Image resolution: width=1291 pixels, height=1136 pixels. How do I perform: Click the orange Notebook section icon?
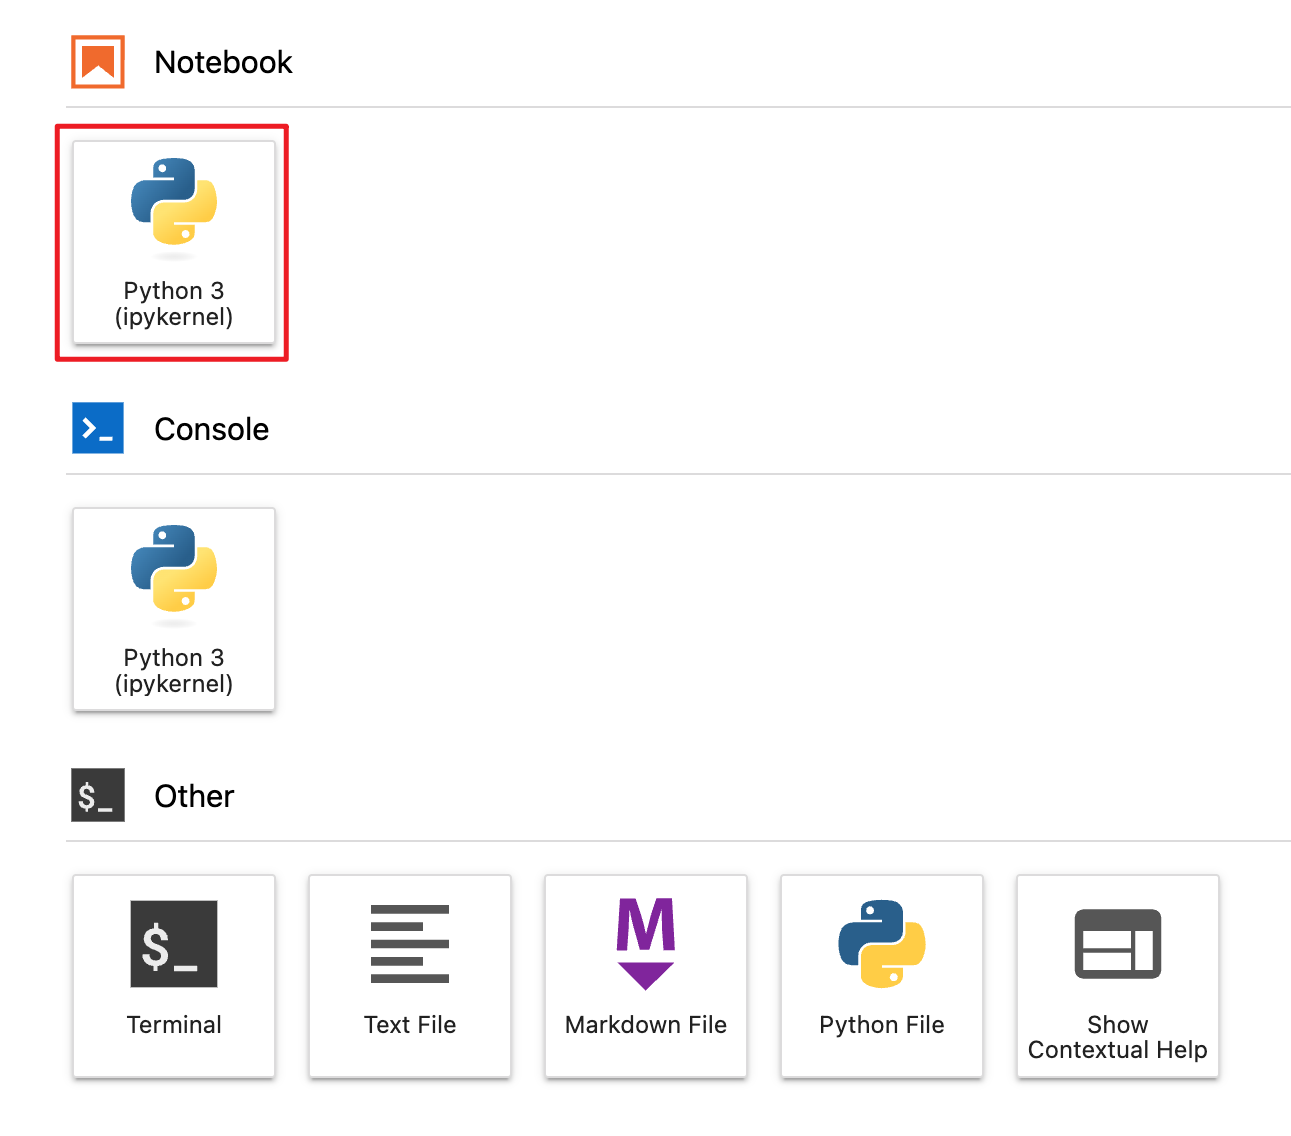point(98,62)
